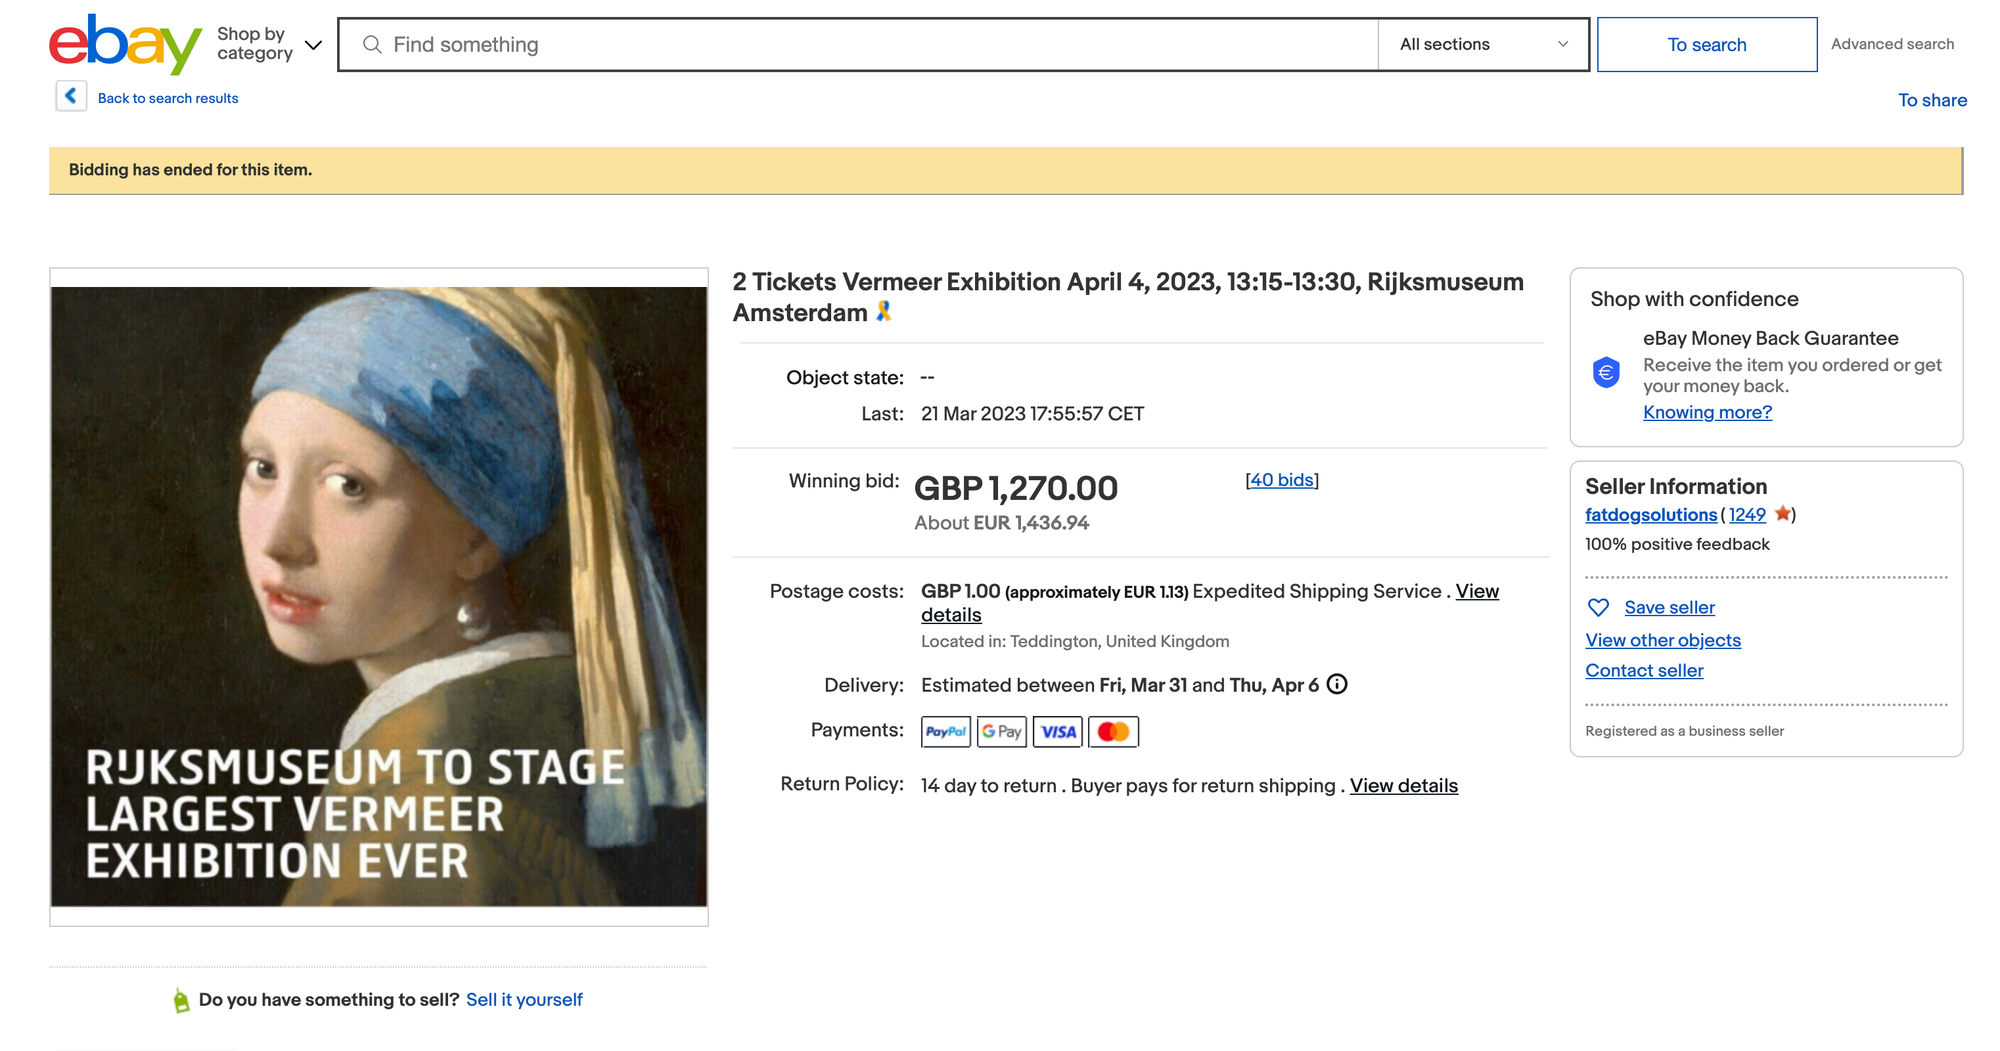Click the PayPal payment icon
The width and height of the screenshot is (2000, 1051).
coord(945,732)
